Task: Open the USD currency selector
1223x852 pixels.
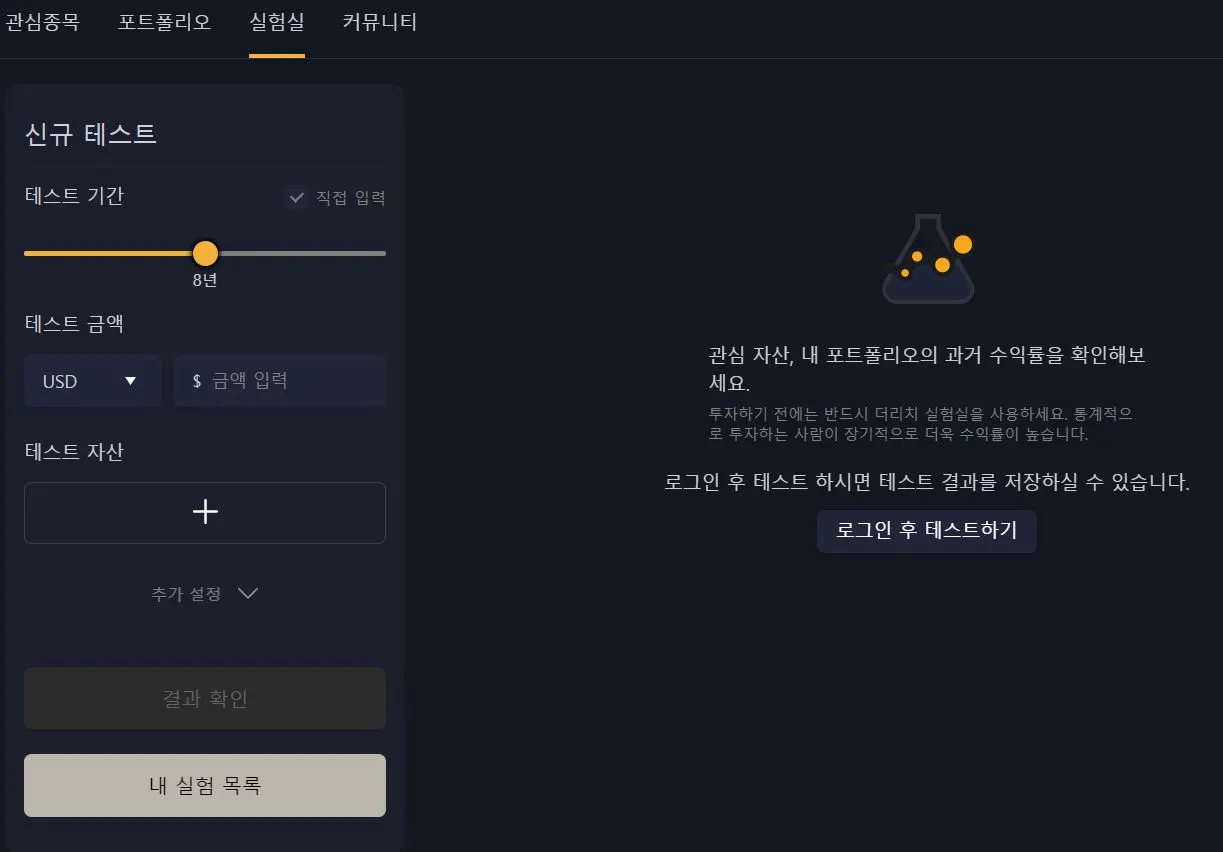Action: [92, 380]
